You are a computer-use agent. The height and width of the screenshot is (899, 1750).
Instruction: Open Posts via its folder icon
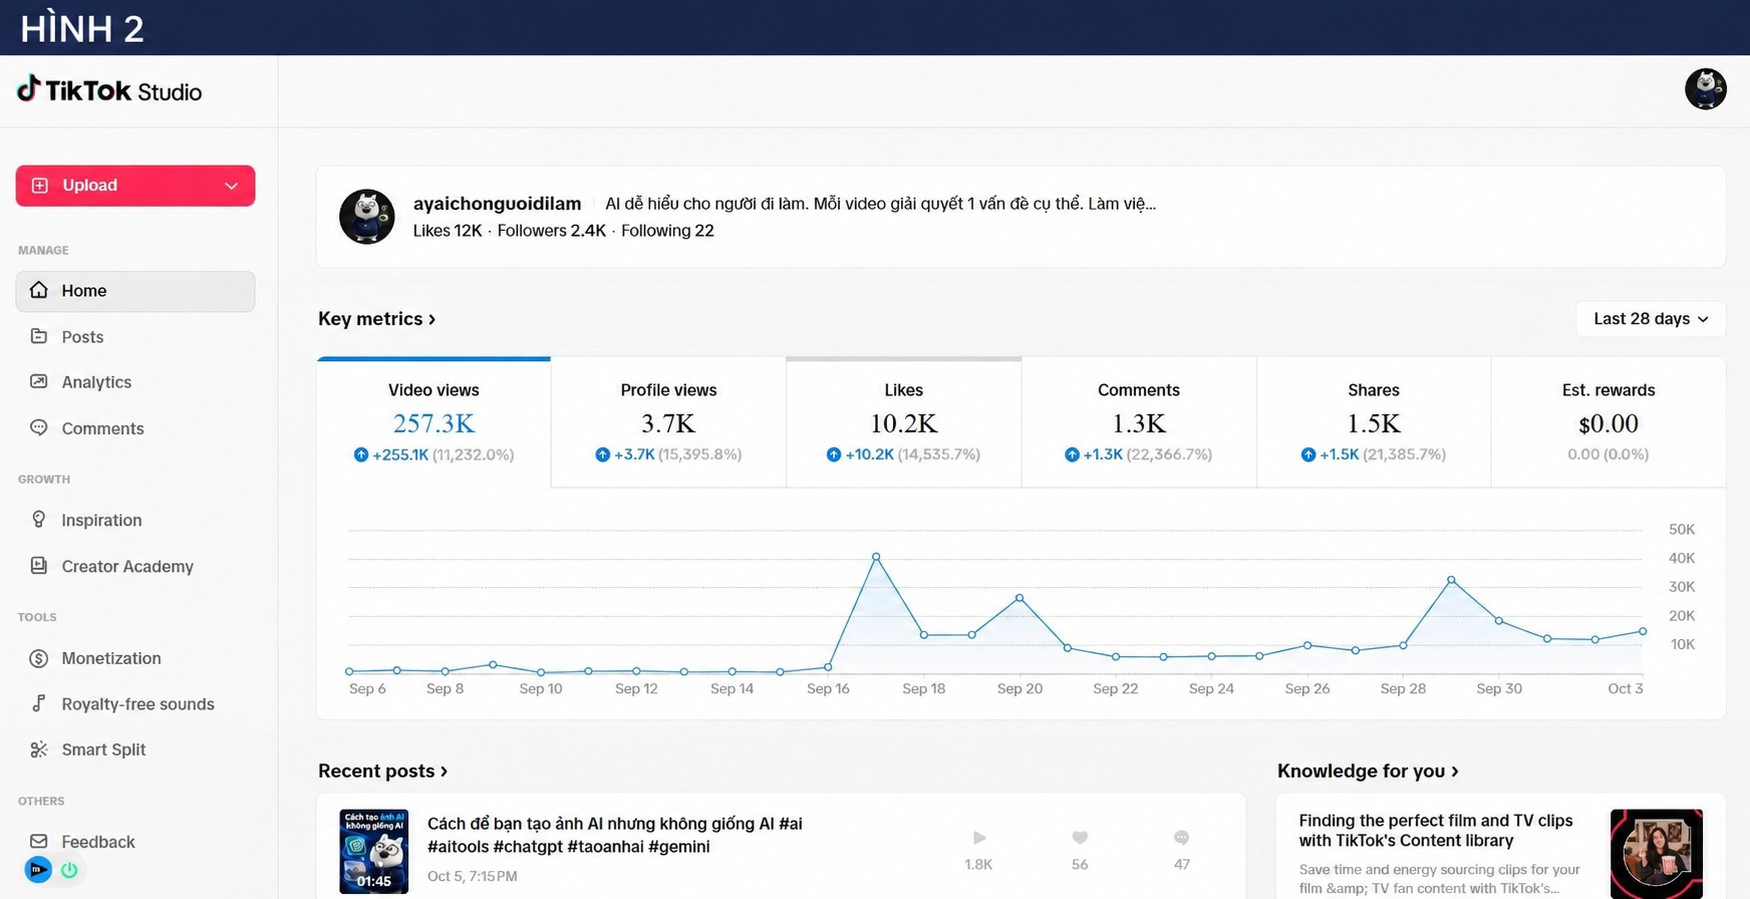[39, 336]
